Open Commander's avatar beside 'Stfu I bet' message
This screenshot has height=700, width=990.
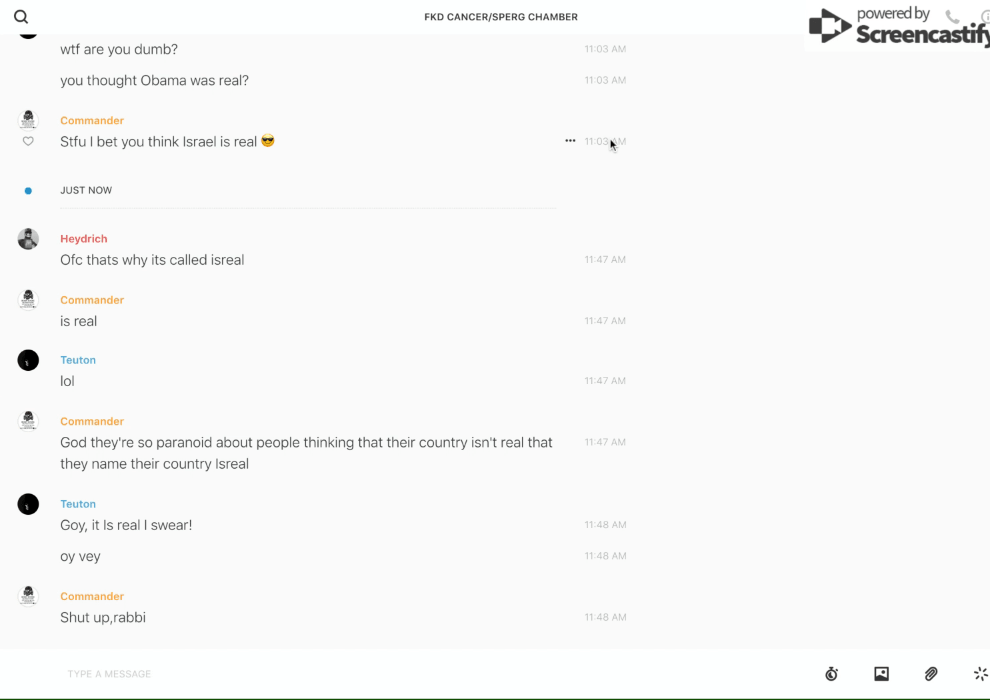coord(28,120)
